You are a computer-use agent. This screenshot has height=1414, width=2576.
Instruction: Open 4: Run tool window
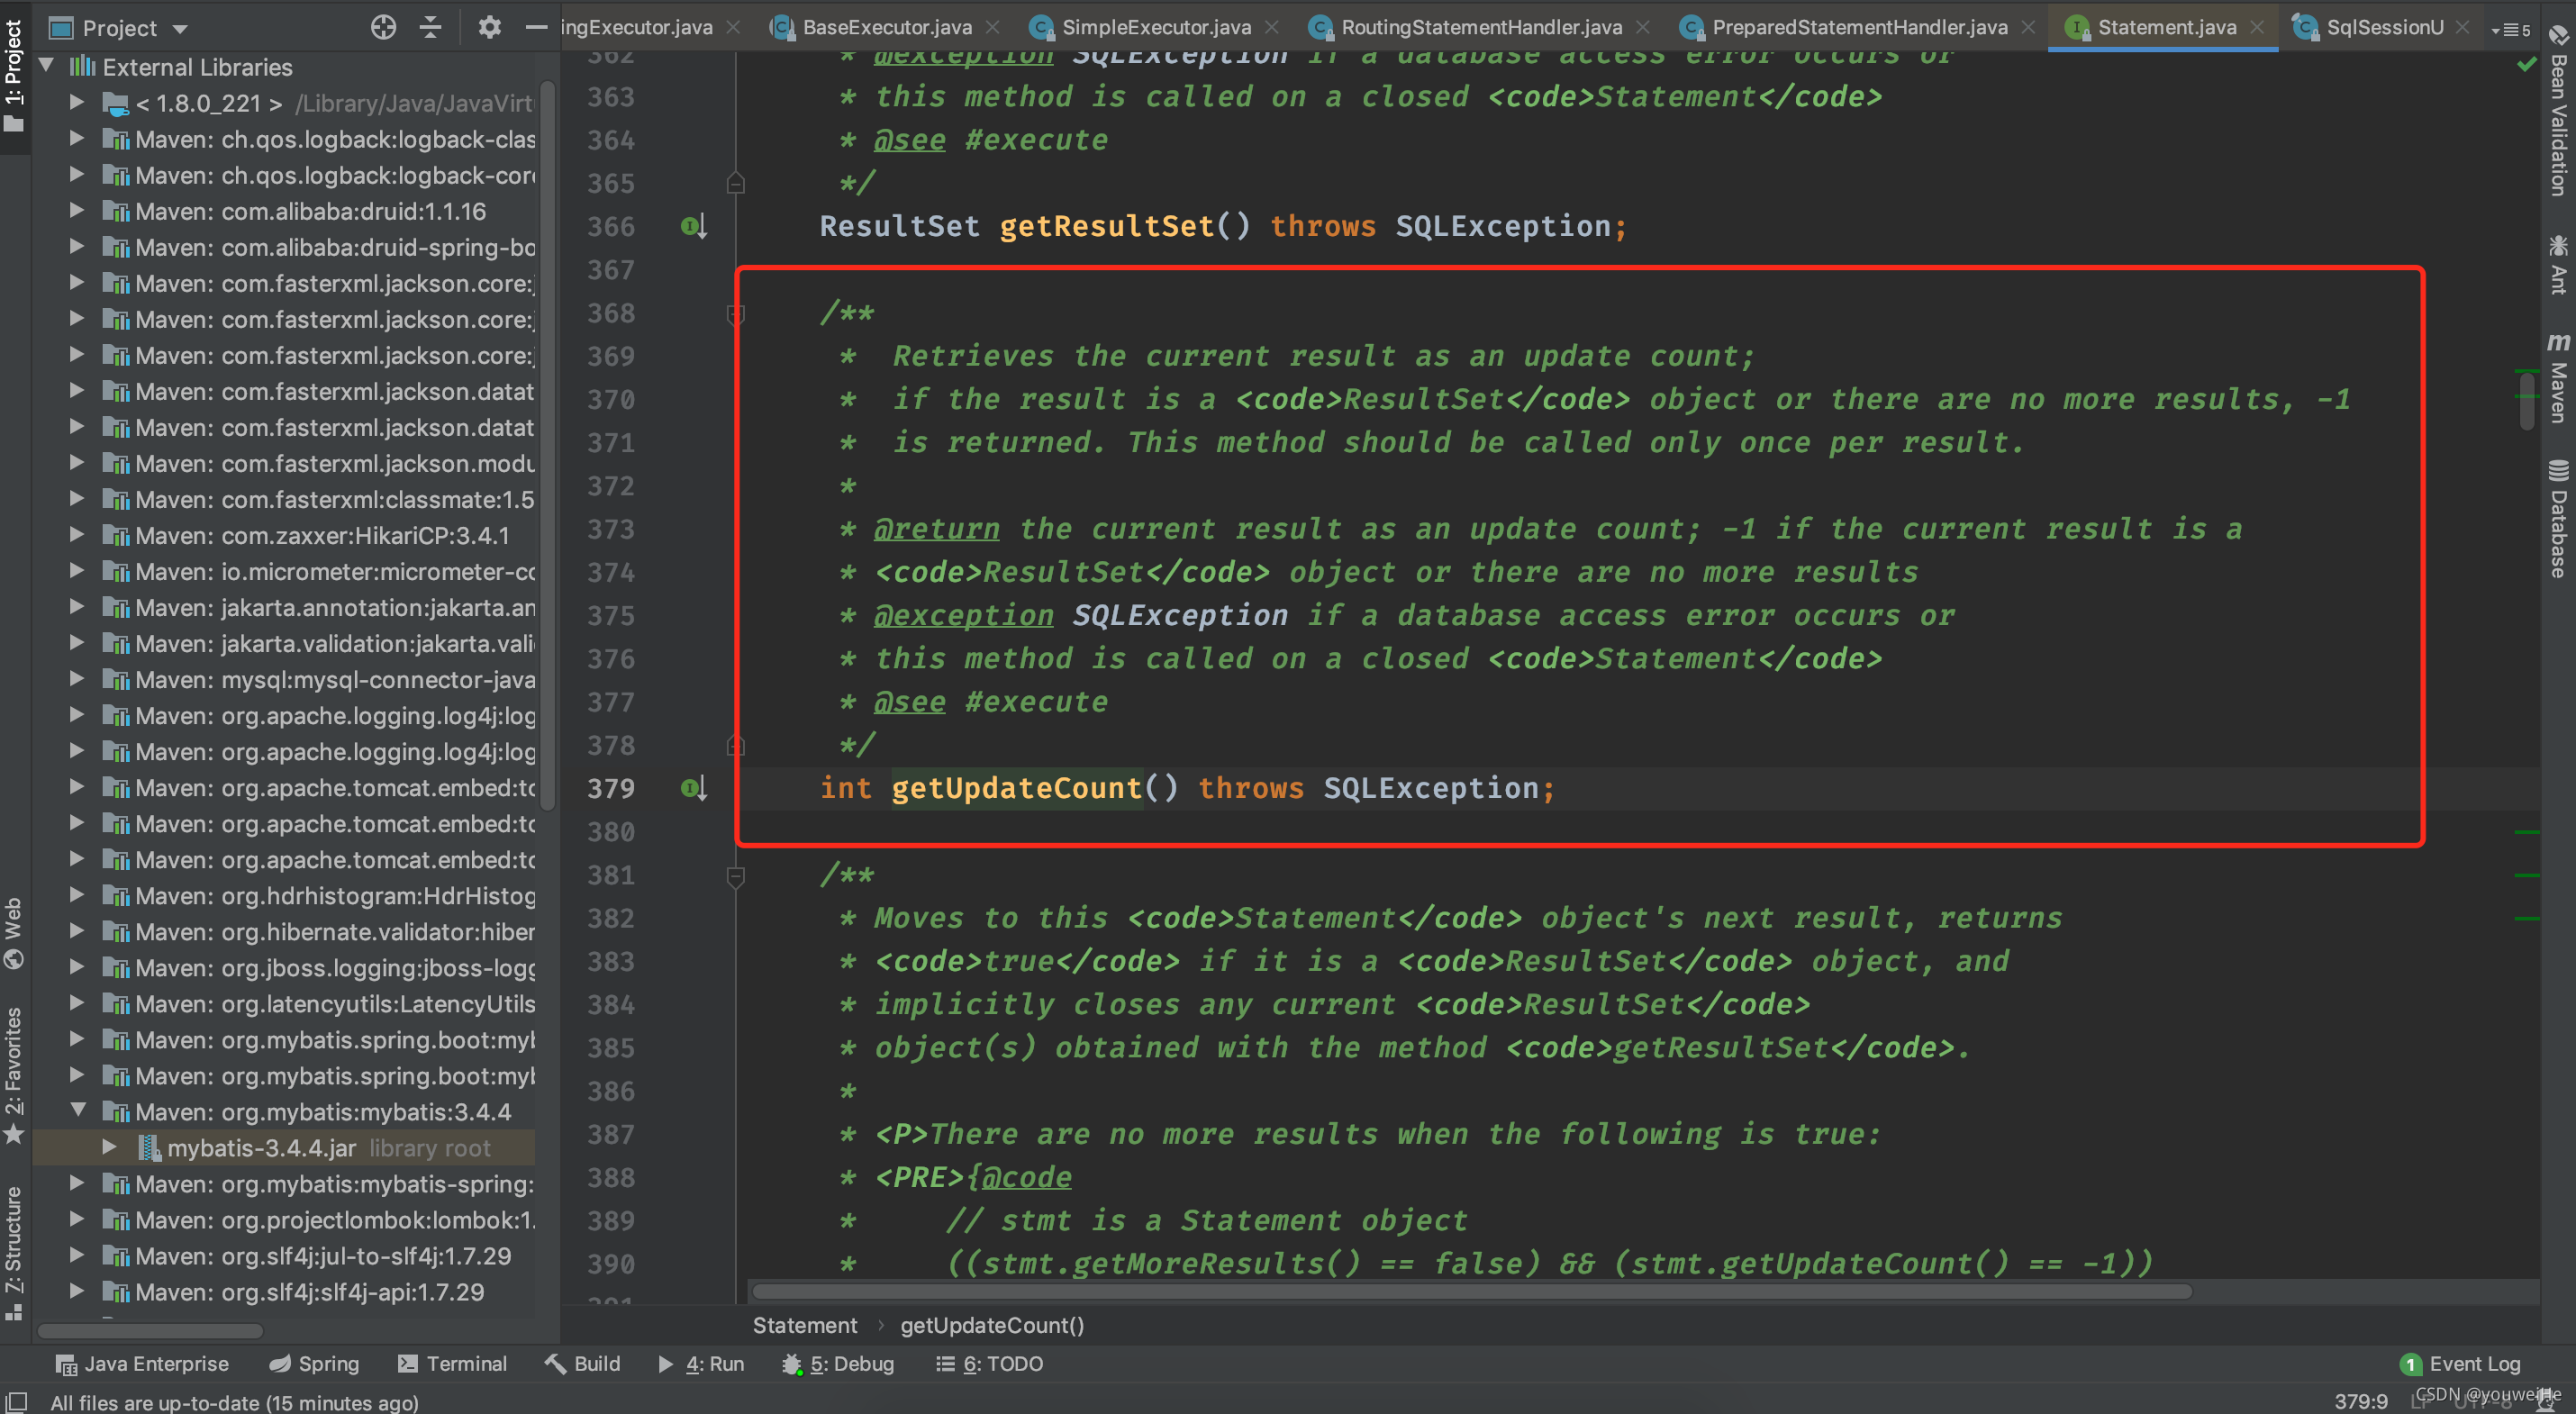point(701,1364)
